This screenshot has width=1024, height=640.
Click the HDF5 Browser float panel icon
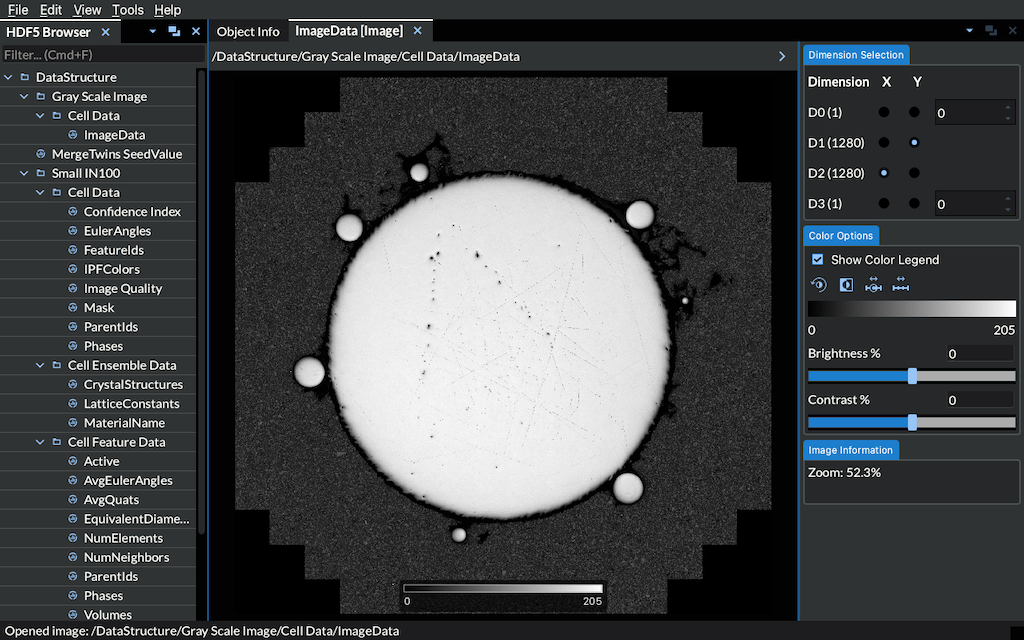(174, 32)
